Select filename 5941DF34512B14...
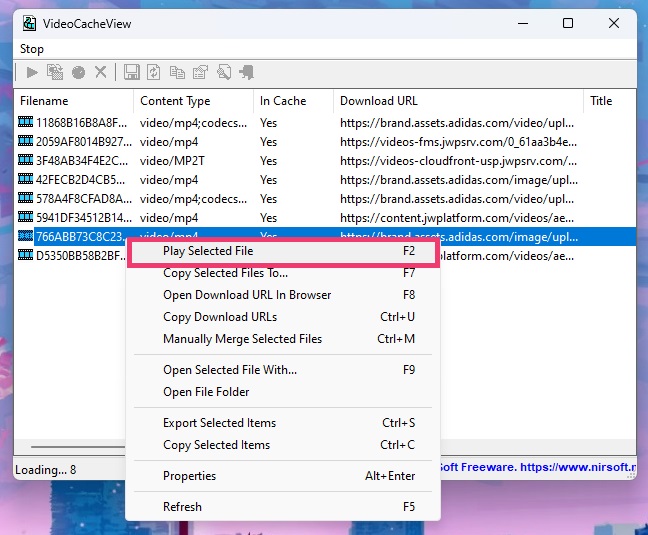648x535 pixels. (84, 218)
